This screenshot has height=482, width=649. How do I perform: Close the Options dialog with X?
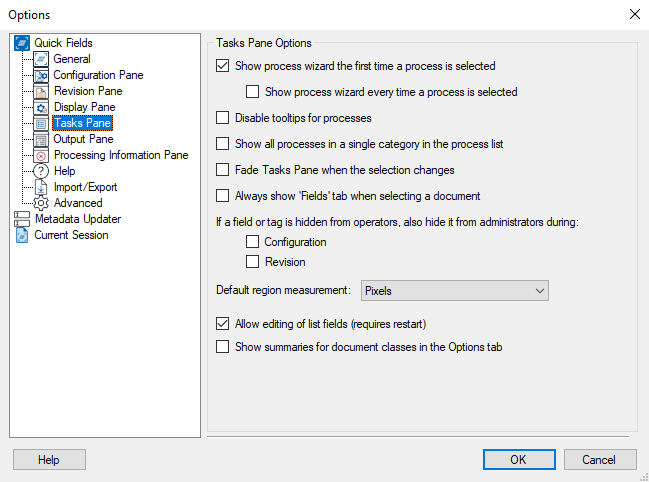(x=635, y=14)
